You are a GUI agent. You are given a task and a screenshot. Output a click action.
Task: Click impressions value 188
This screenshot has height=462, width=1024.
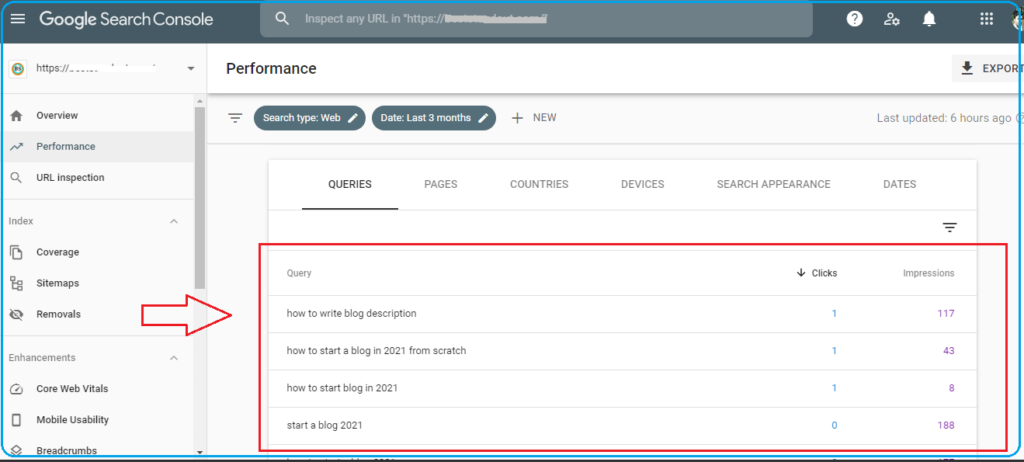coord(946,425)
